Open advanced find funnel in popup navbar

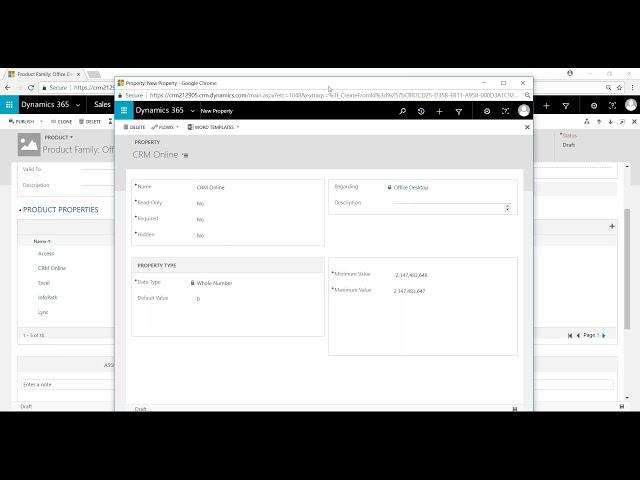coord(459,111)
